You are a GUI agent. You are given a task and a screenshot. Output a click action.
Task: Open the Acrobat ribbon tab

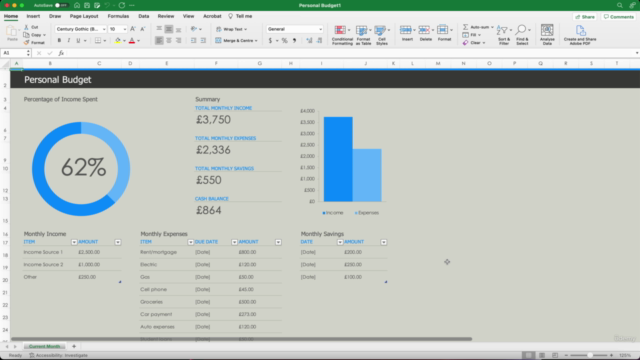tap(212, 16)
